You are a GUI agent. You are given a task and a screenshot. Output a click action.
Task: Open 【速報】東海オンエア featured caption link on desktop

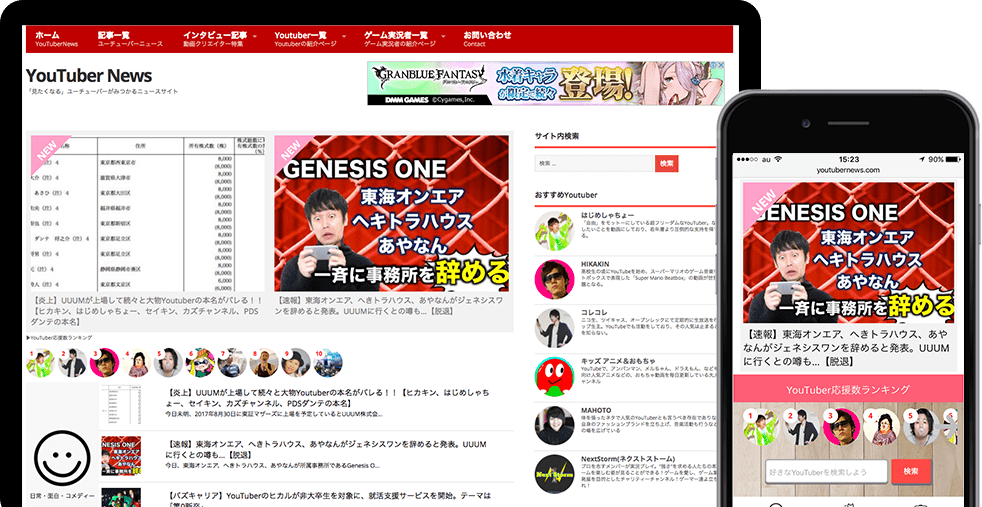pos(390,305)
